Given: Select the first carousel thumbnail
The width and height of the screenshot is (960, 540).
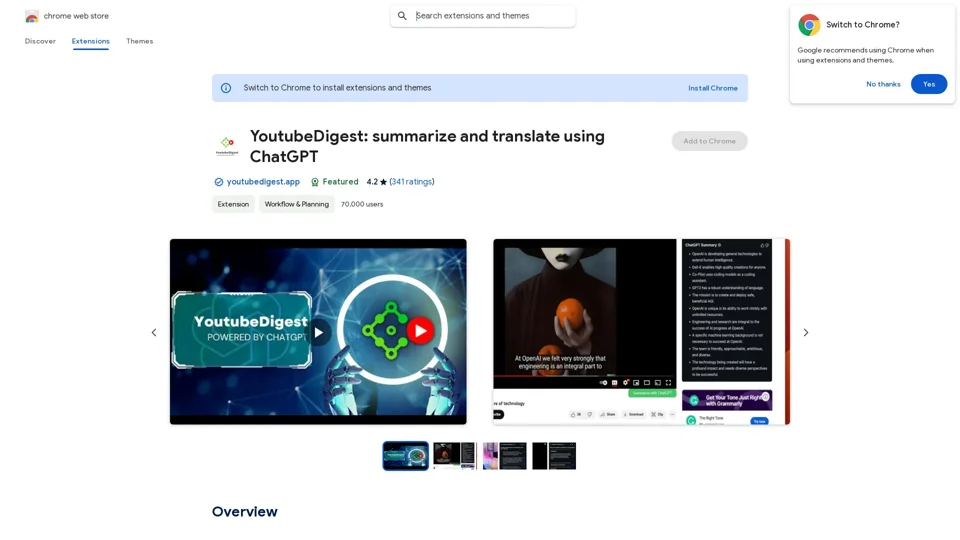Looking at the screenshot, I should 405,456.
